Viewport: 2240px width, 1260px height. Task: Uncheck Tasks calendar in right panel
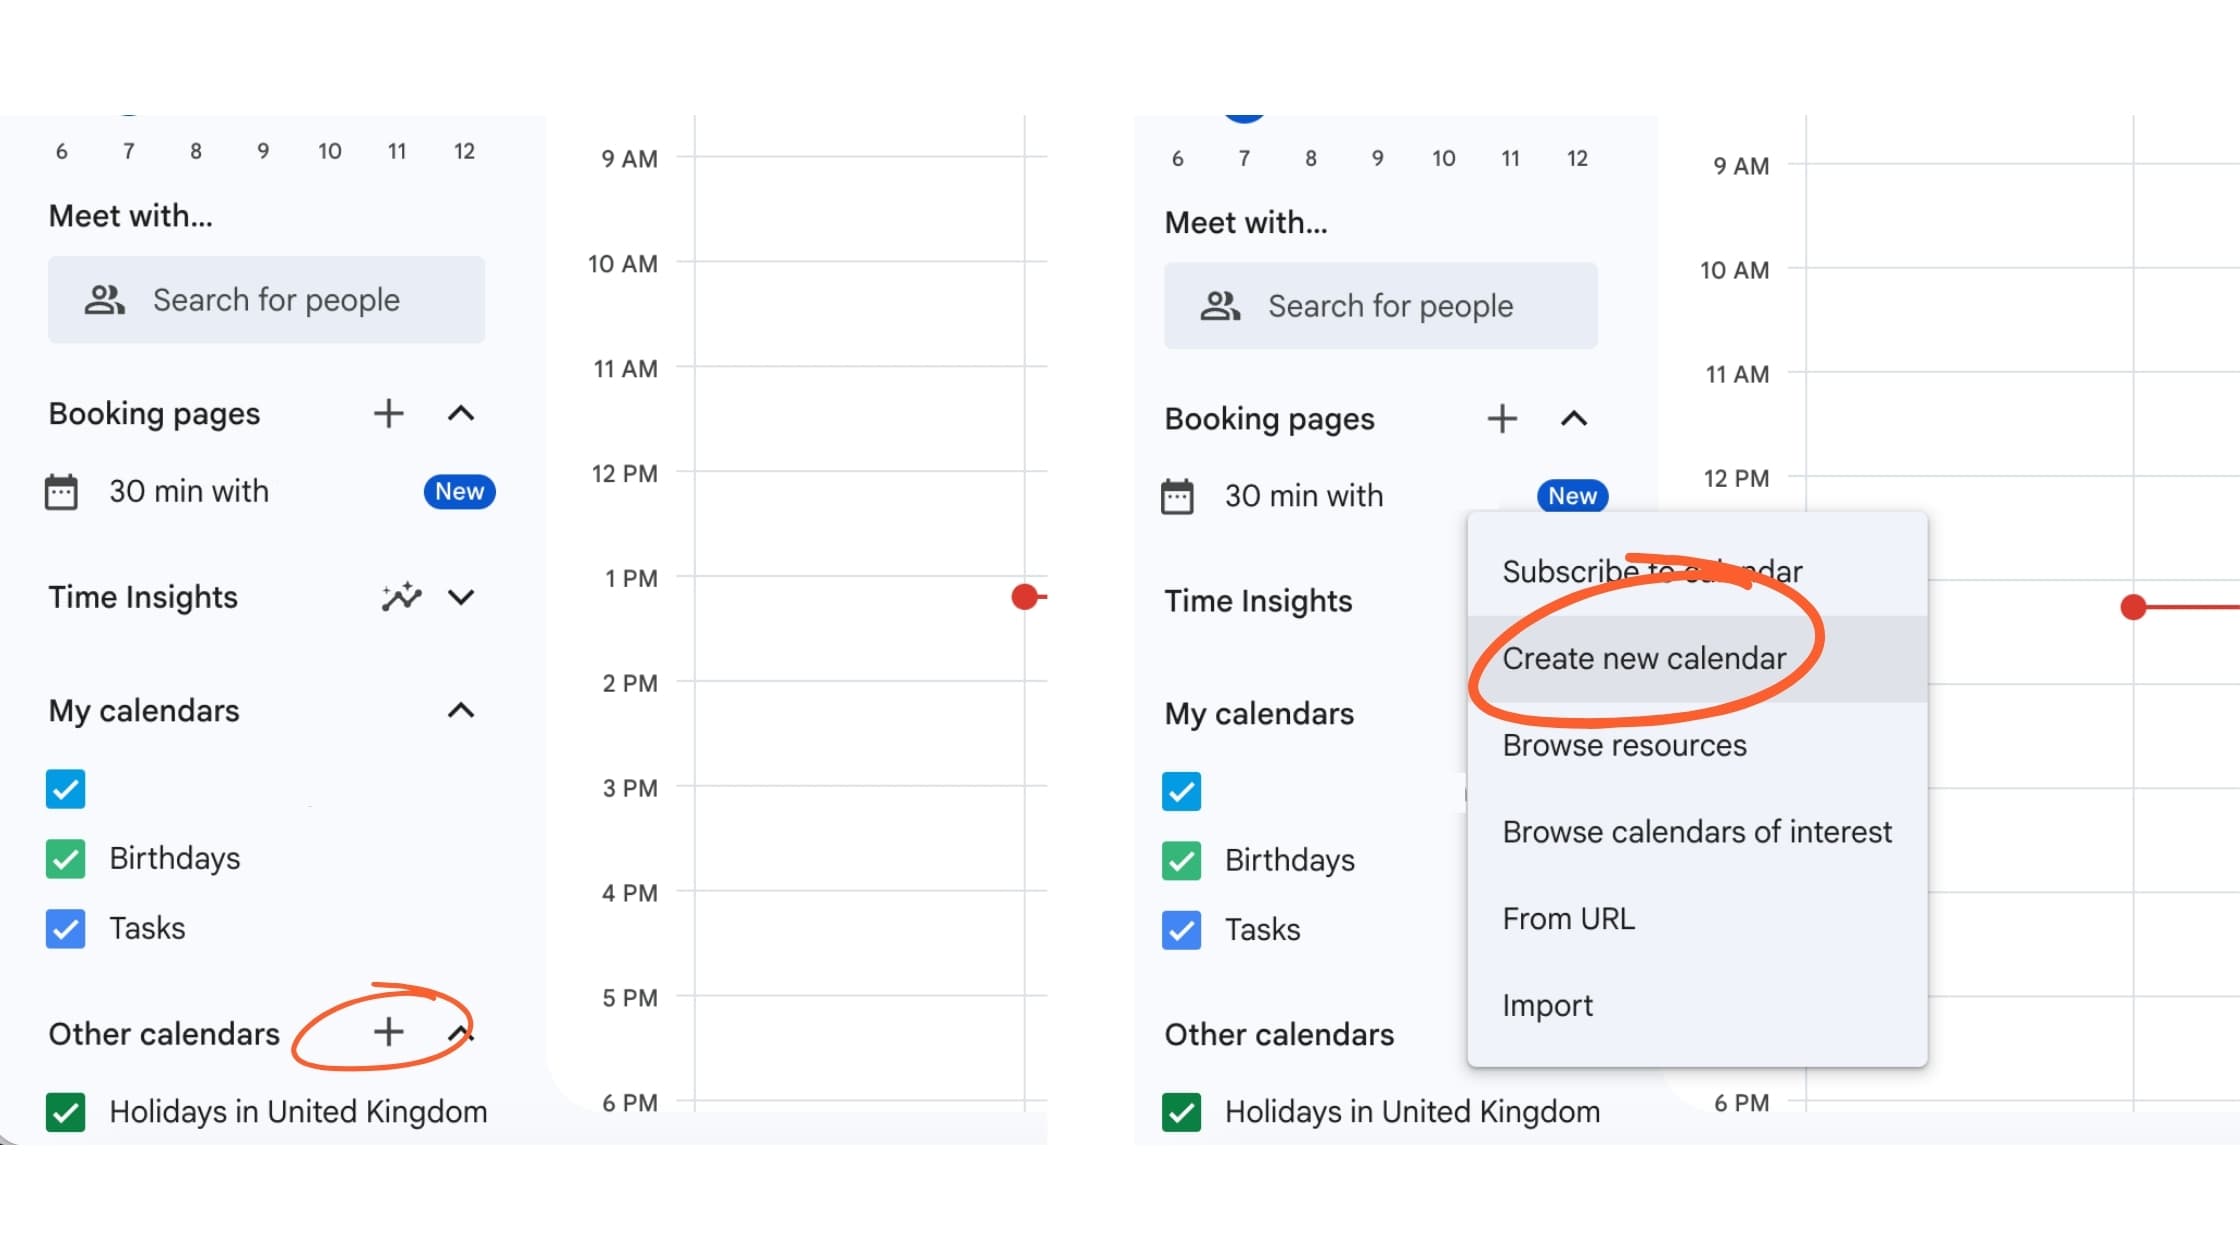click(1181, 930)
